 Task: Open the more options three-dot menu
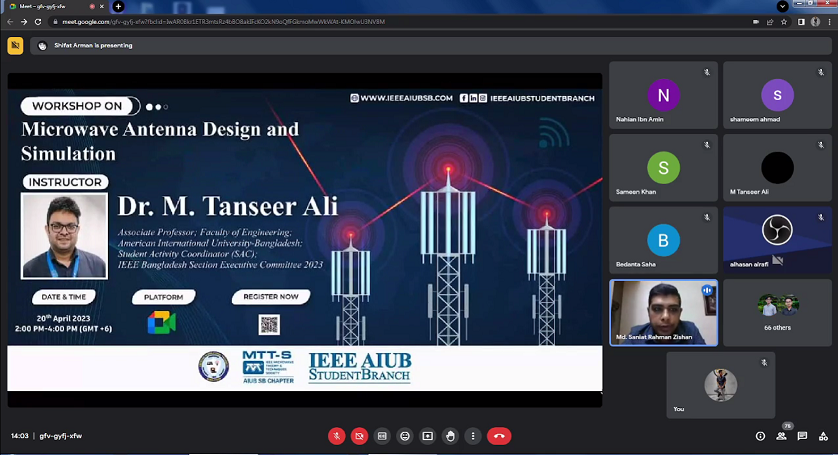pos(473,436)
